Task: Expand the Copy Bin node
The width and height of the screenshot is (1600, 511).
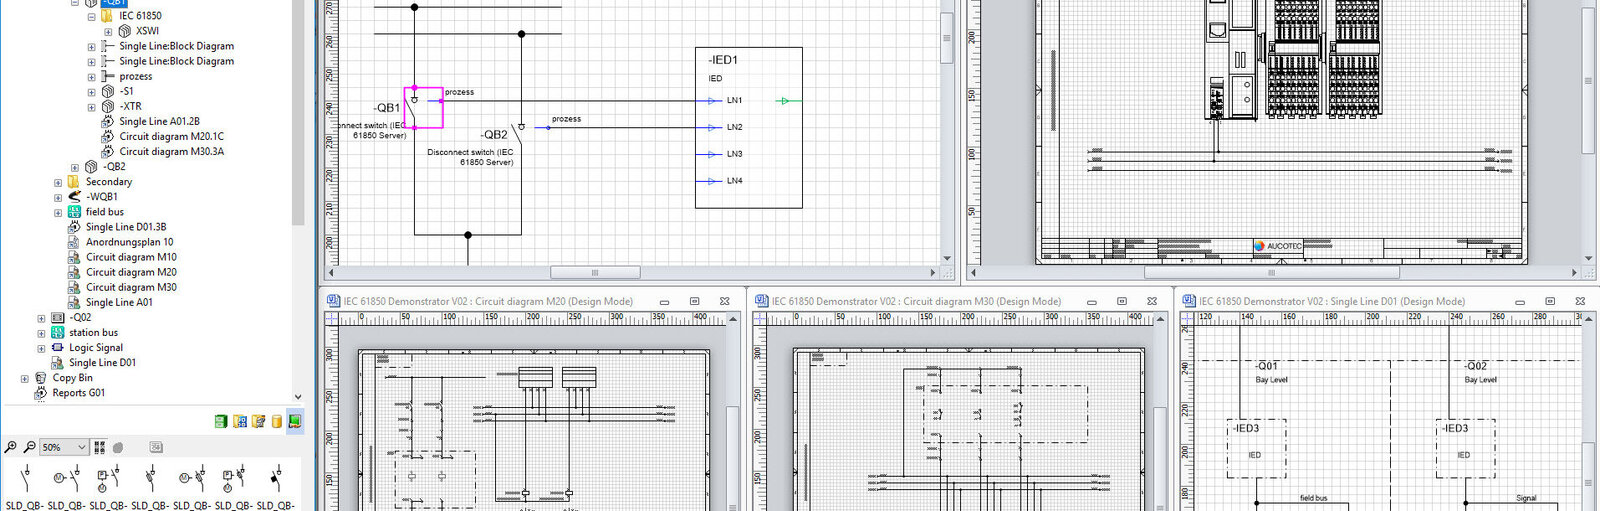Action: [x=25, y=379]
